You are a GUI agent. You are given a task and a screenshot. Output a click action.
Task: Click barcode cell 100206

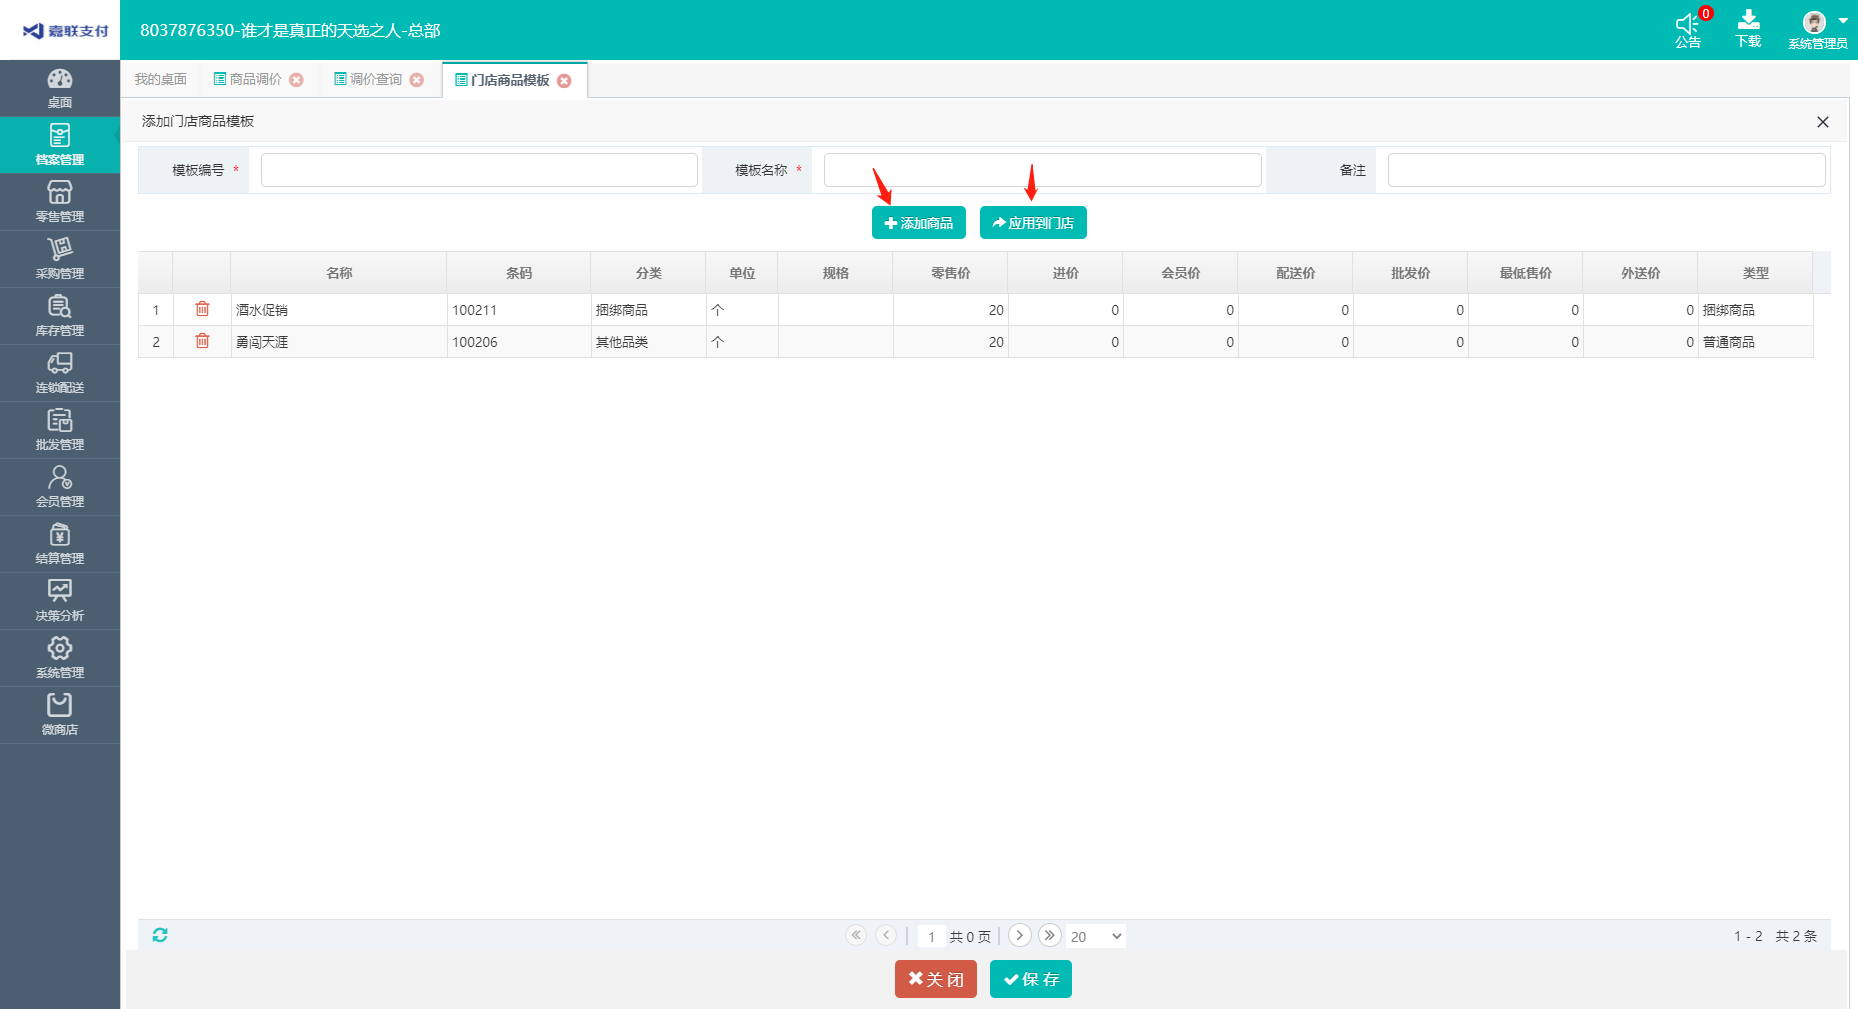pos(519,342)
